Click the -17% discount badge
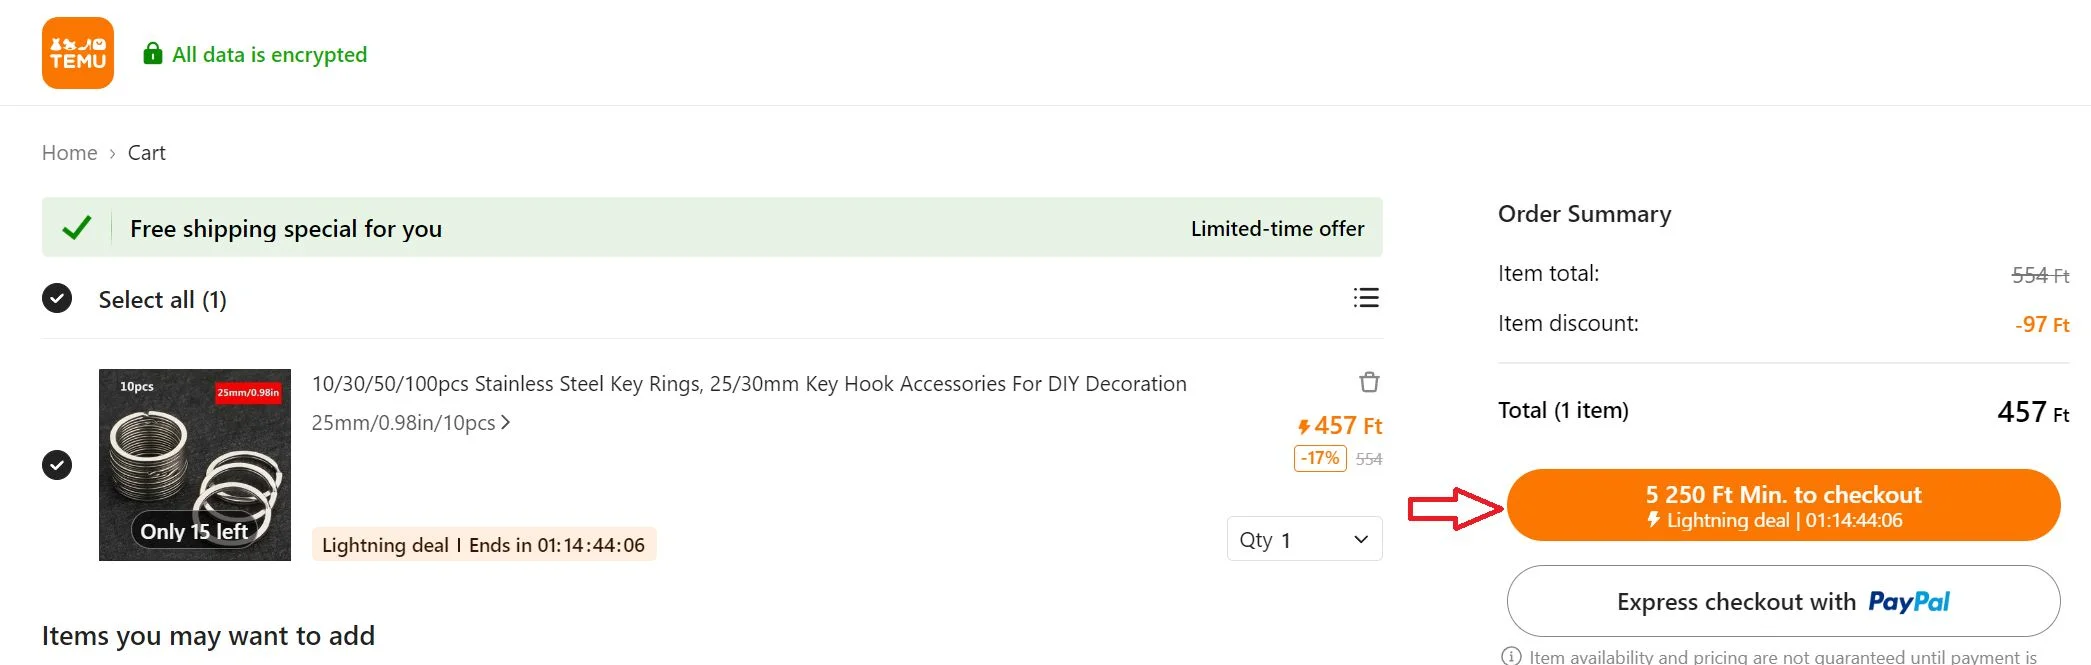Image resolution: width=2091 pixels, height=665 pixels. click(x=1320, y=458)
